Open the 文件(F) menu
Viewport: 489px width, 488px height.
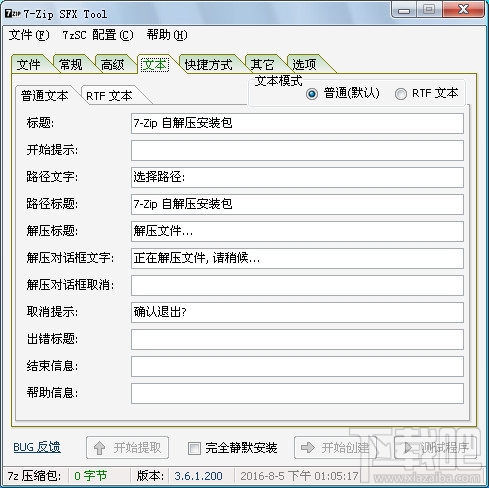[x=29, y=35]
